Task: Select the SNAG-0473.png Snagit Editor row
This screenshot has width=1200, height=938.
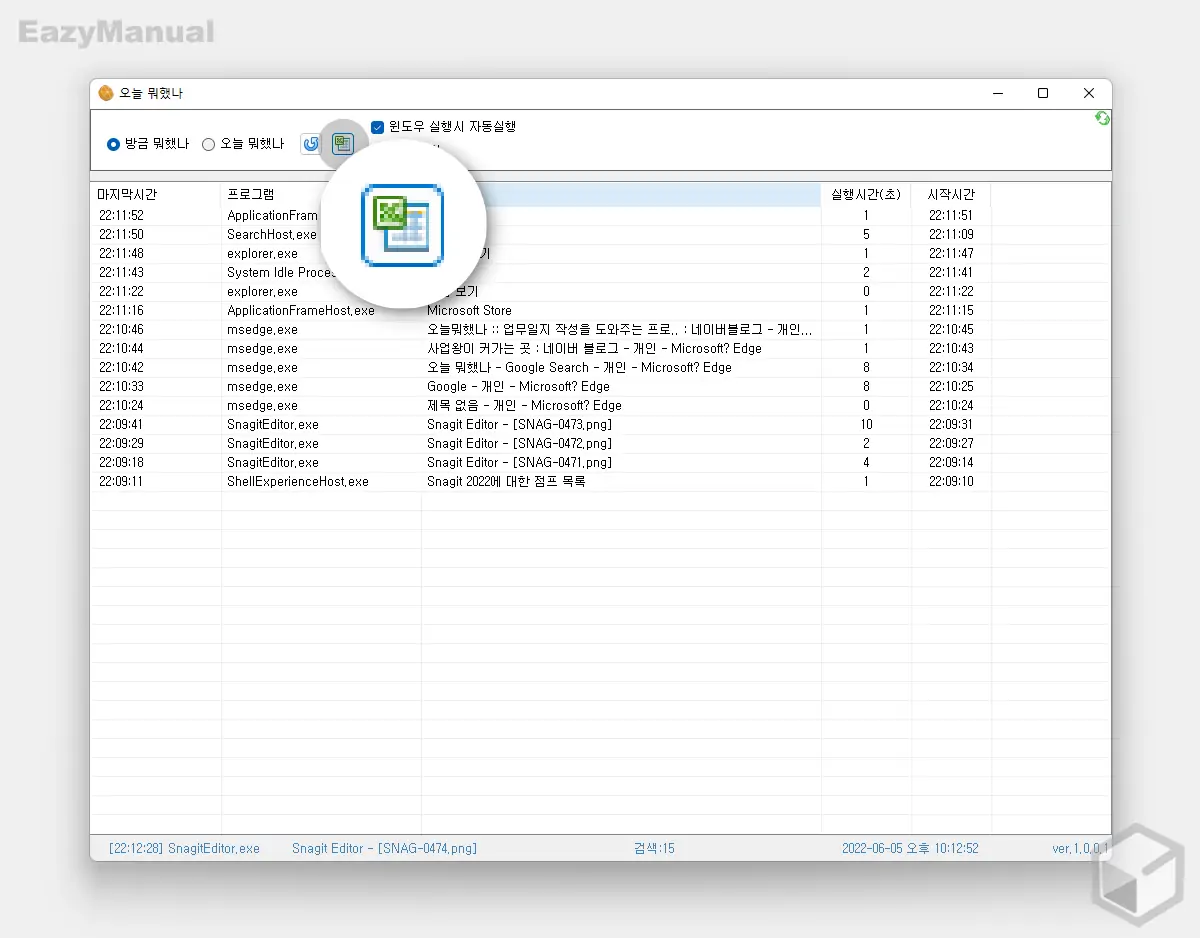Action: coord(519,425)
